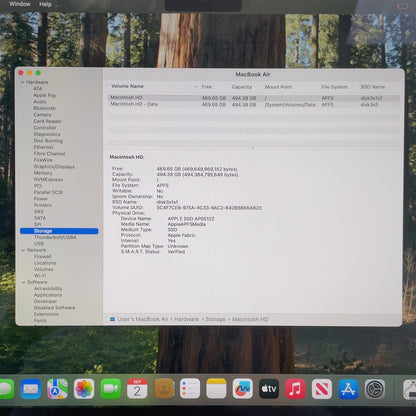Open the Freeform app icon
Screen dimensions: 416x416
point(242,389)
